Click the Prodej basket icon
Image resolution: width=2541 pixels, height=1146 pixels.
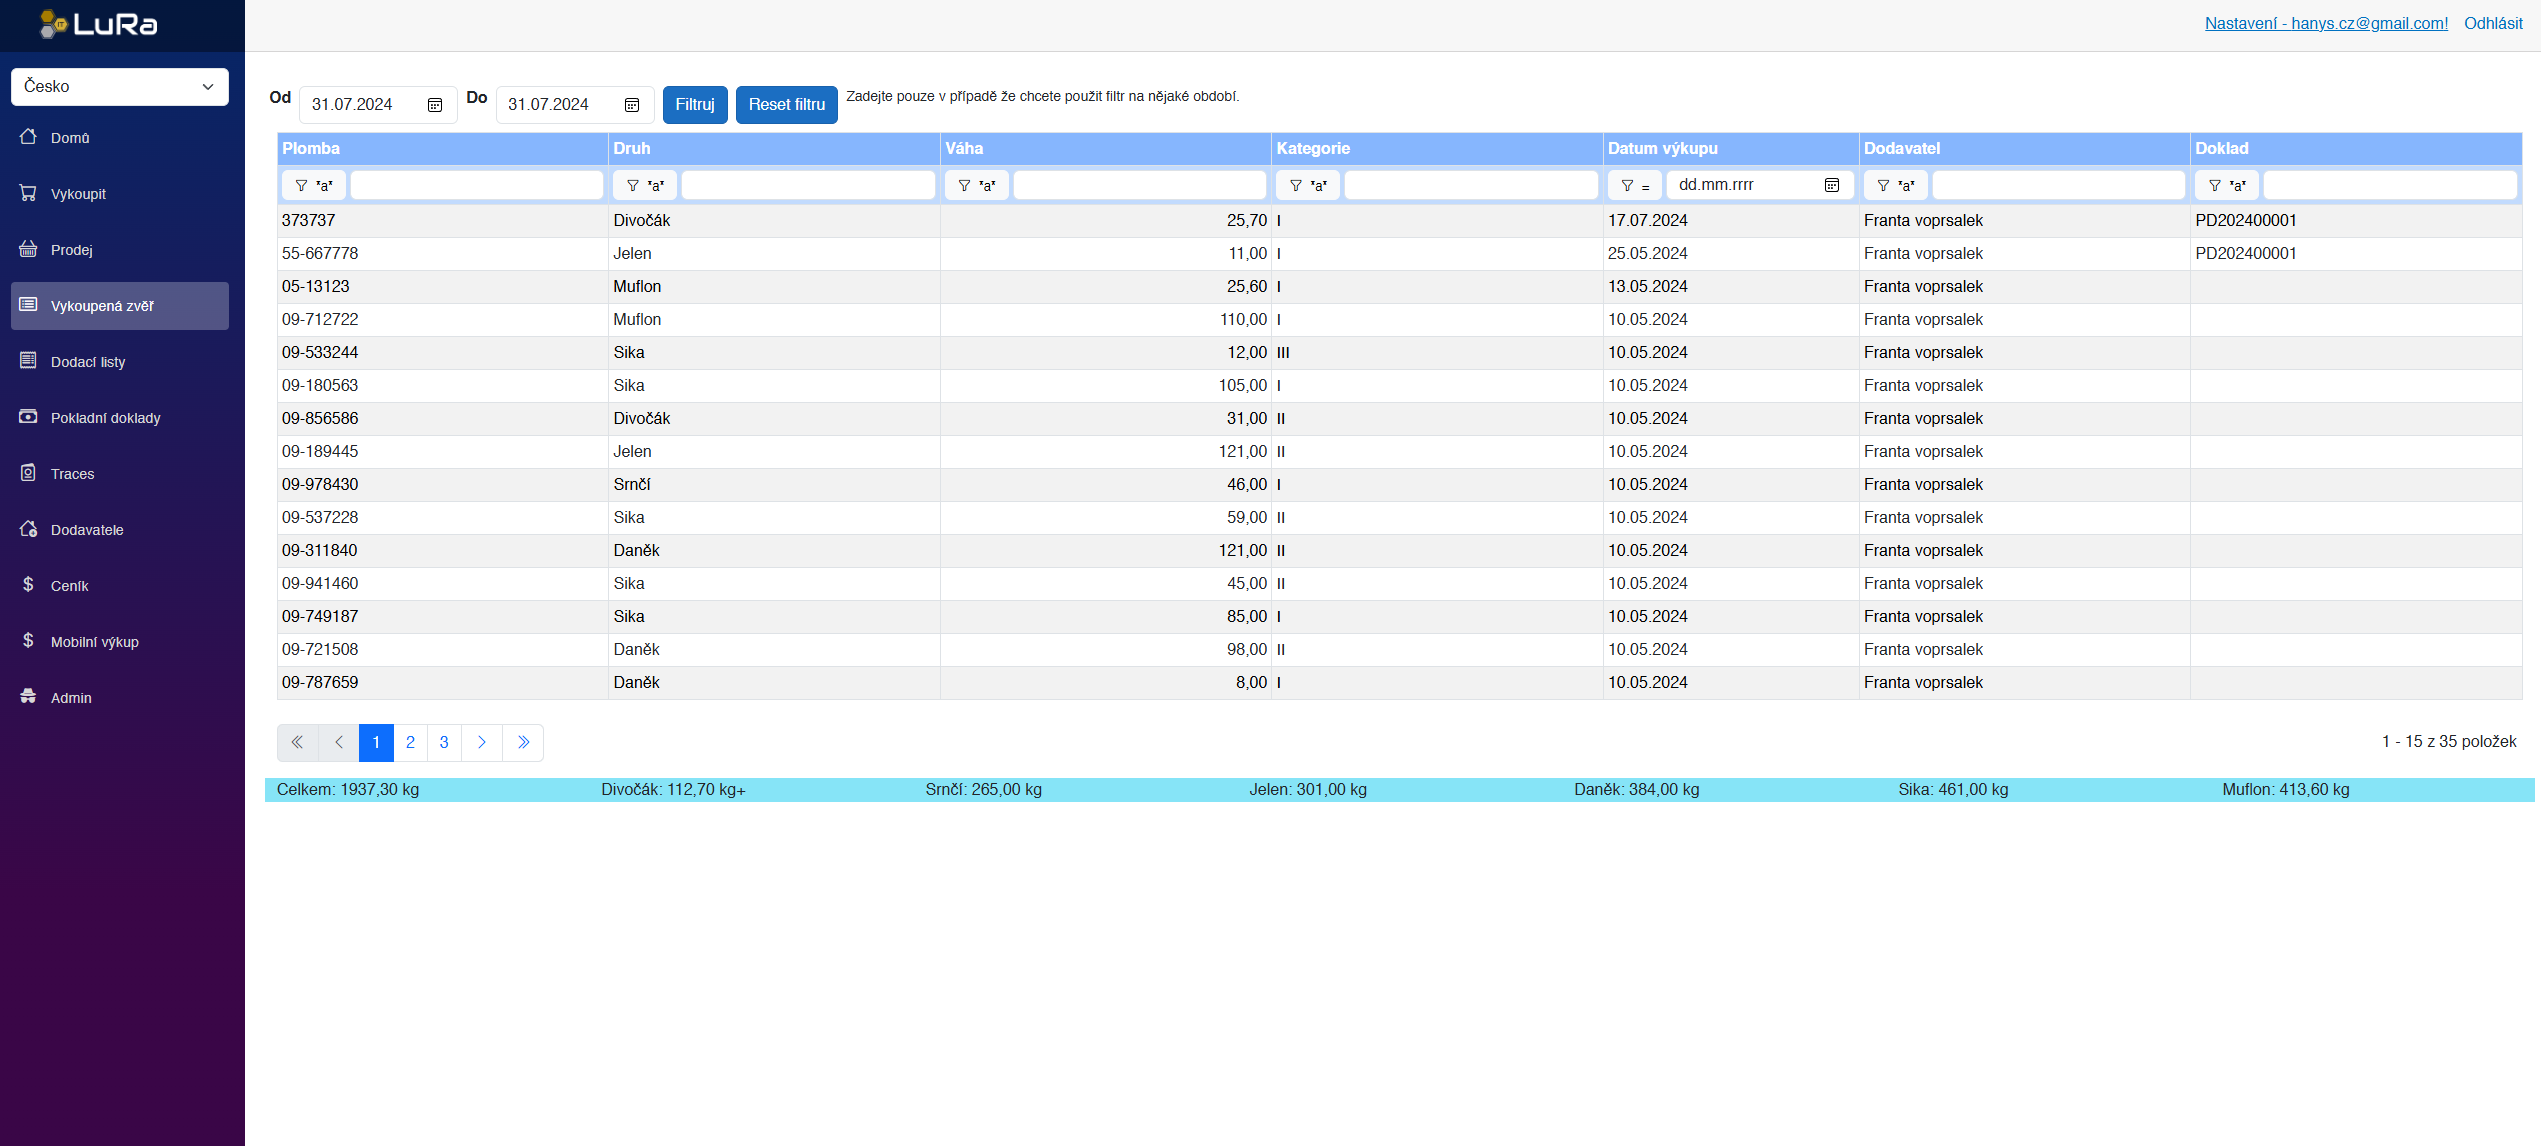point(28,249)
